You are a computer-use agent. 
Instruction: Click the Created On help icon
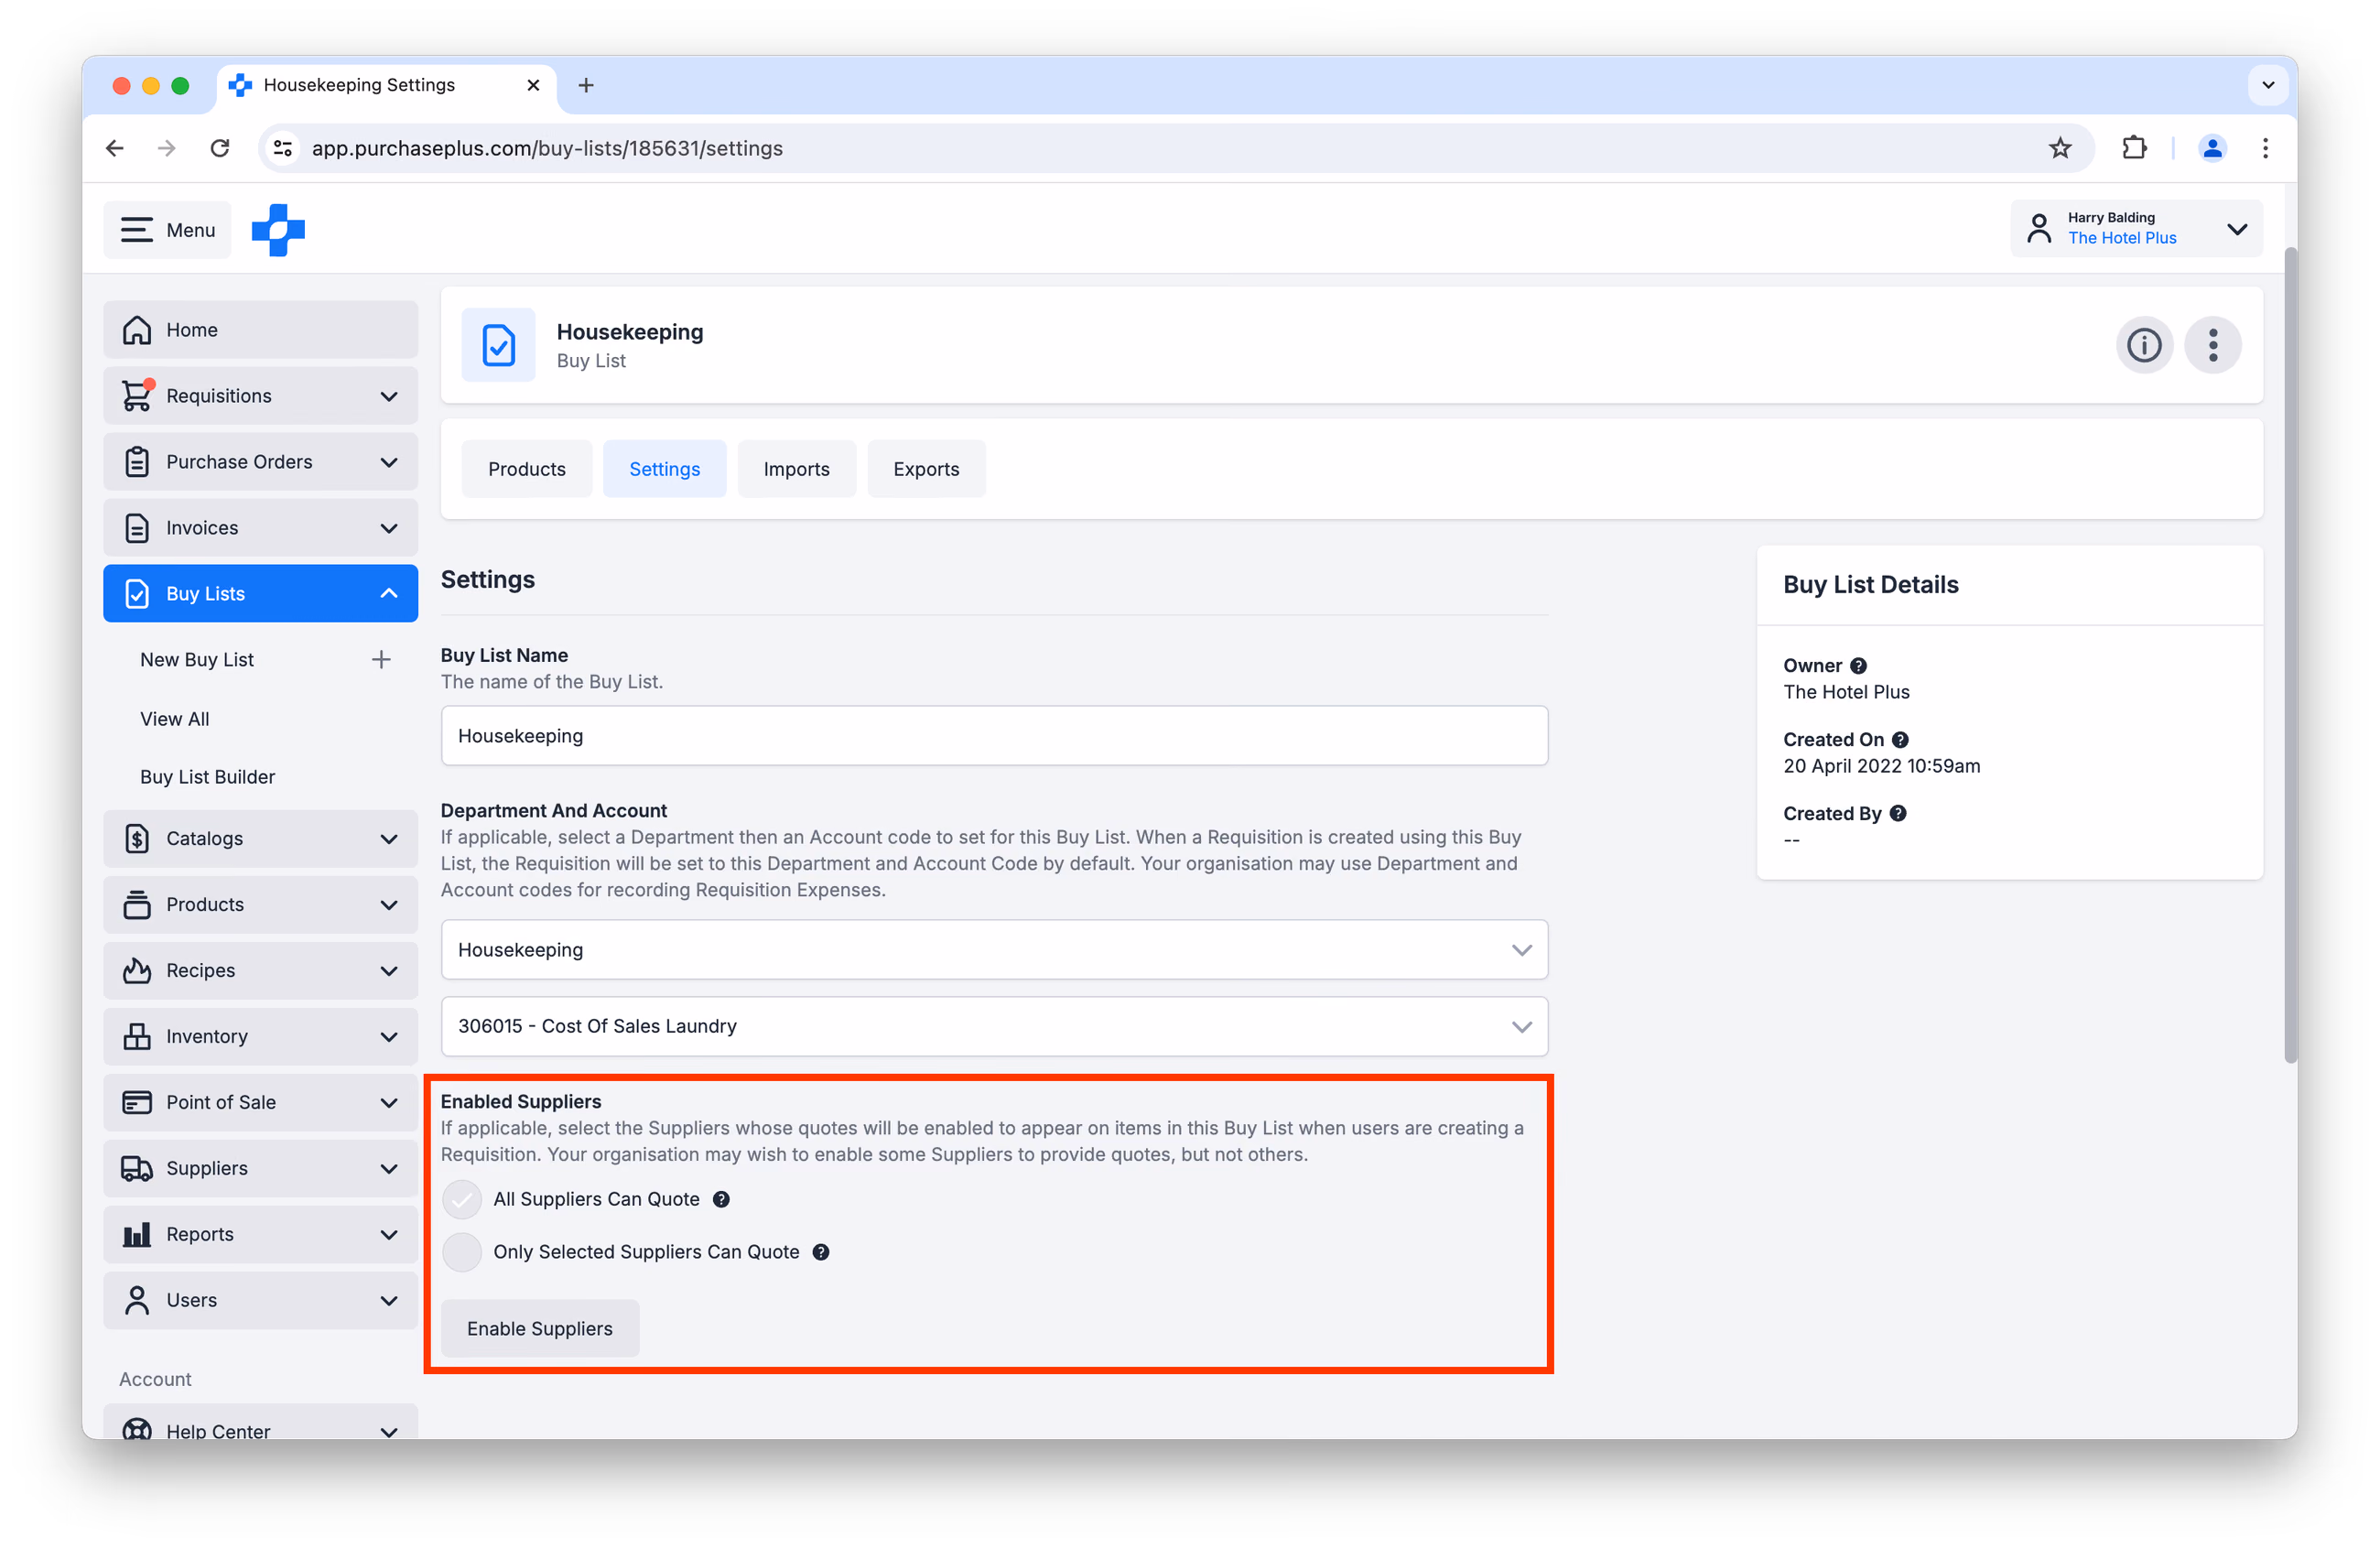point(1900,740)
